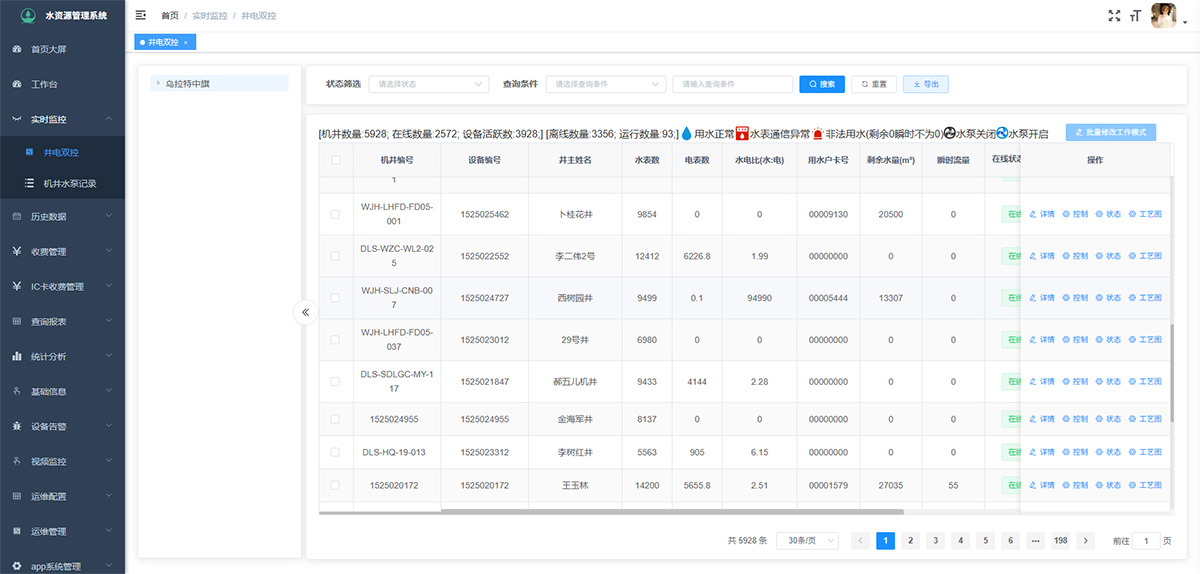Open the 状态筛选 dropdown
The width and height of the screenshot is (1200, 574).
pos(429,85)
